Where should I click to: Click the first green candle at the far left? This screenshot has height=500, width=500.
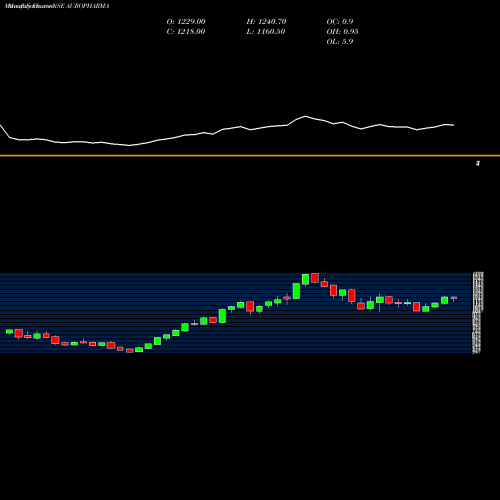click(9, 331)
